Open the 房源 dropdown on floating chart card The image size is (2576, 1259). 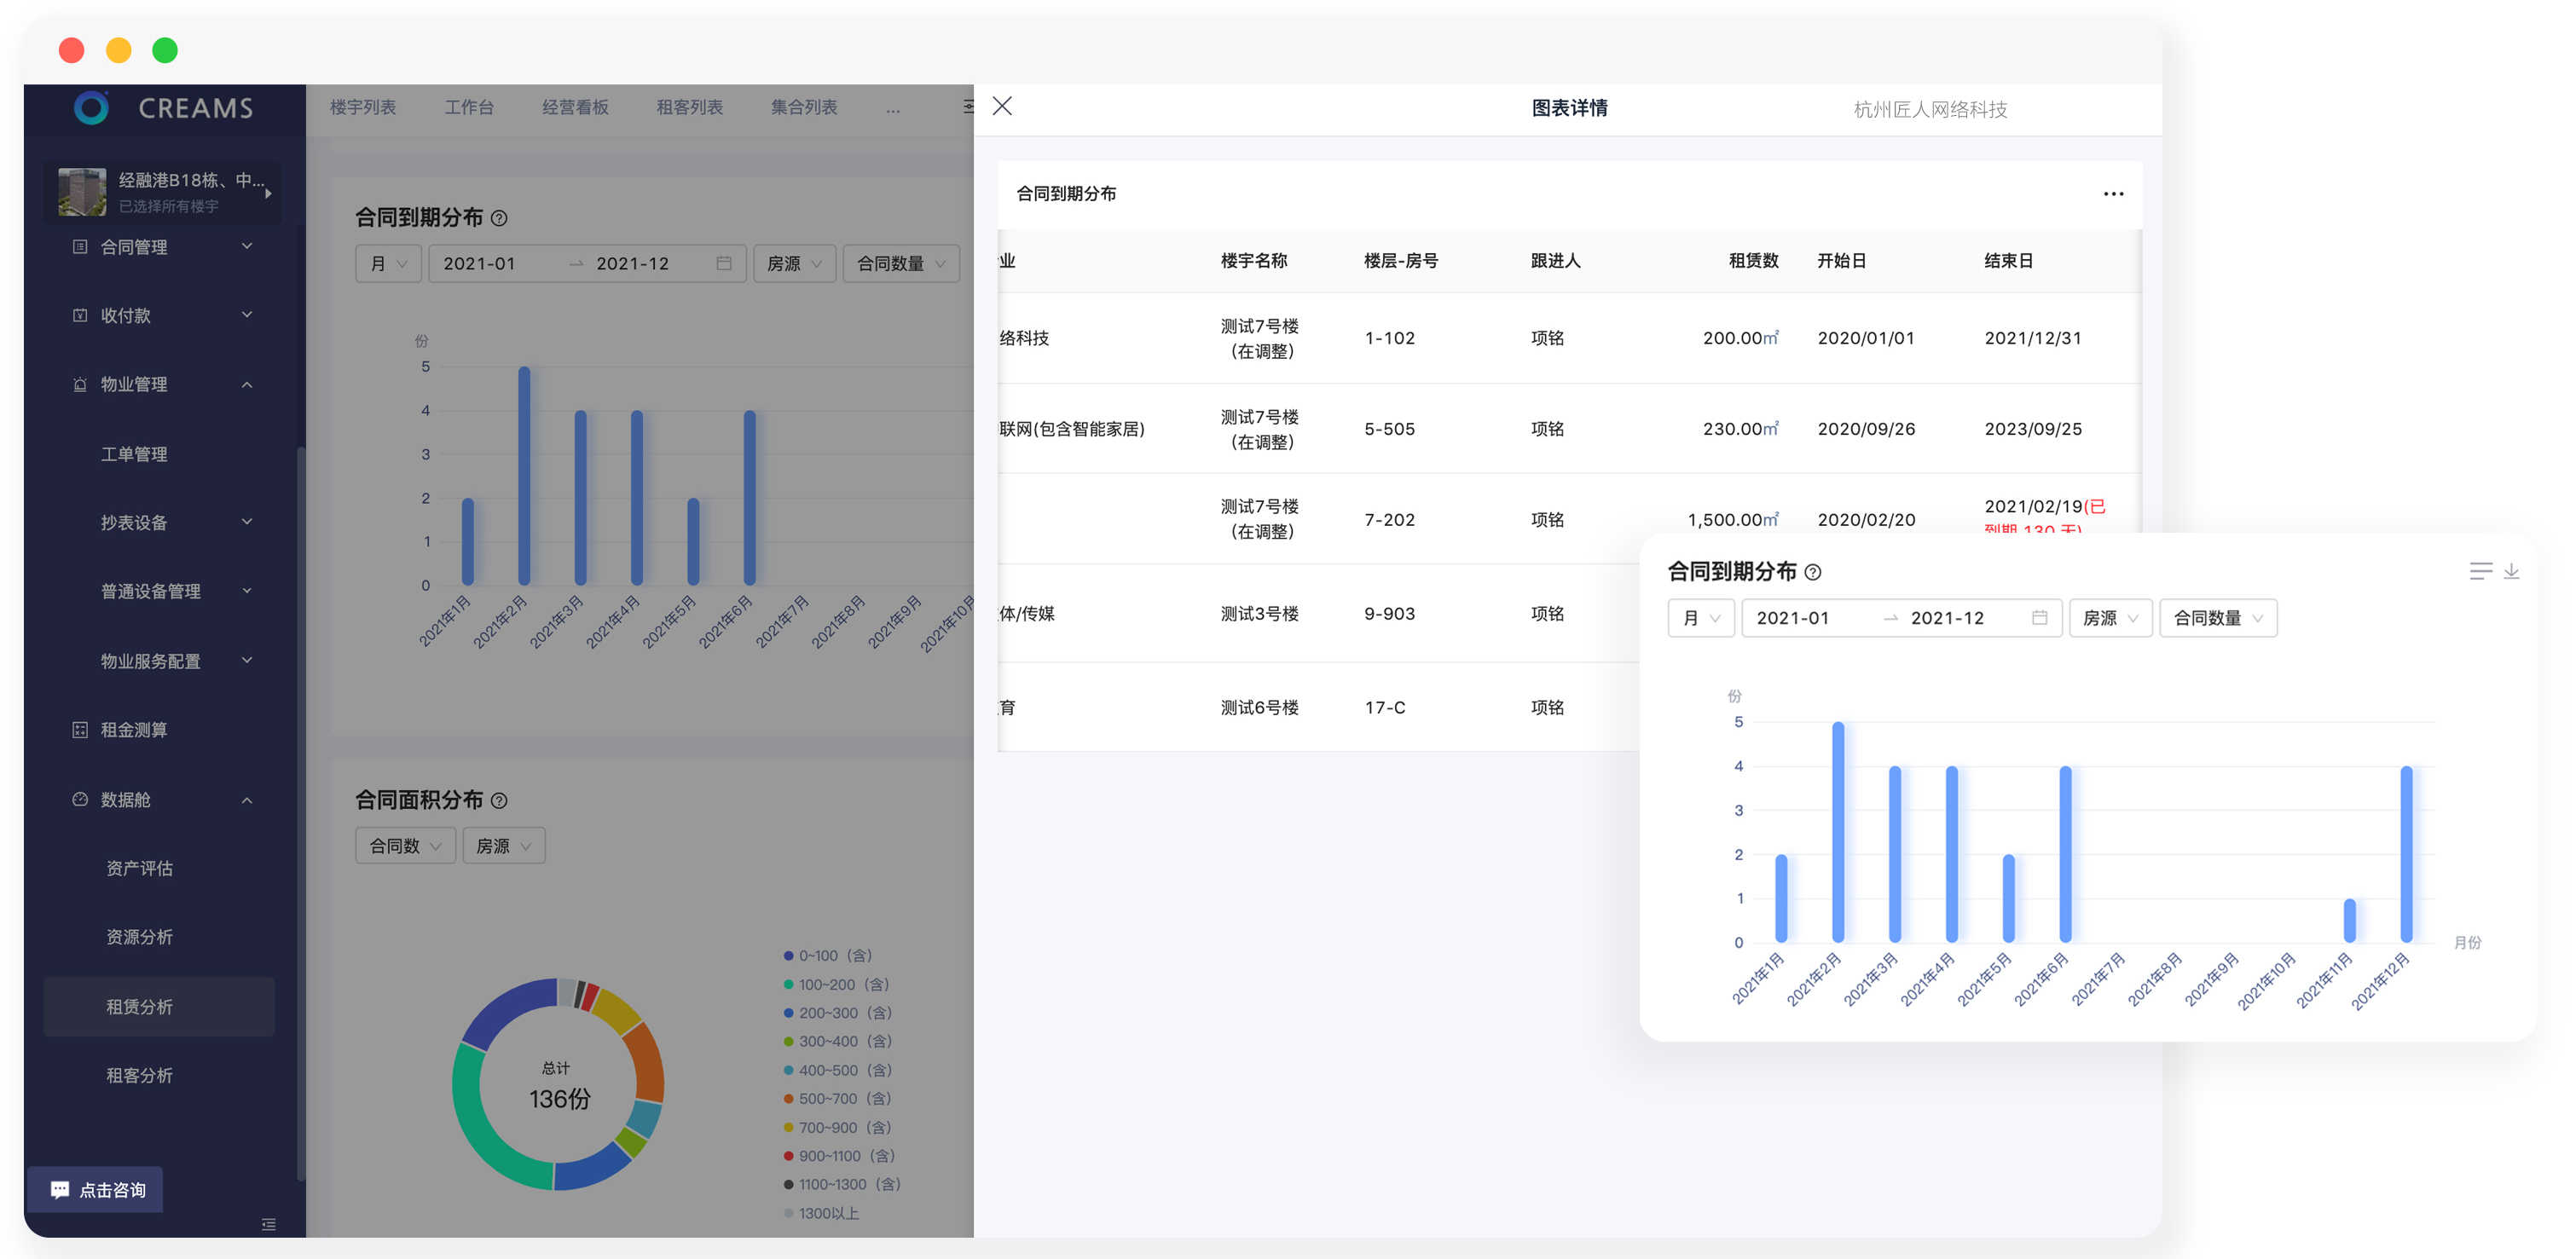click(x=2110, y=617)
